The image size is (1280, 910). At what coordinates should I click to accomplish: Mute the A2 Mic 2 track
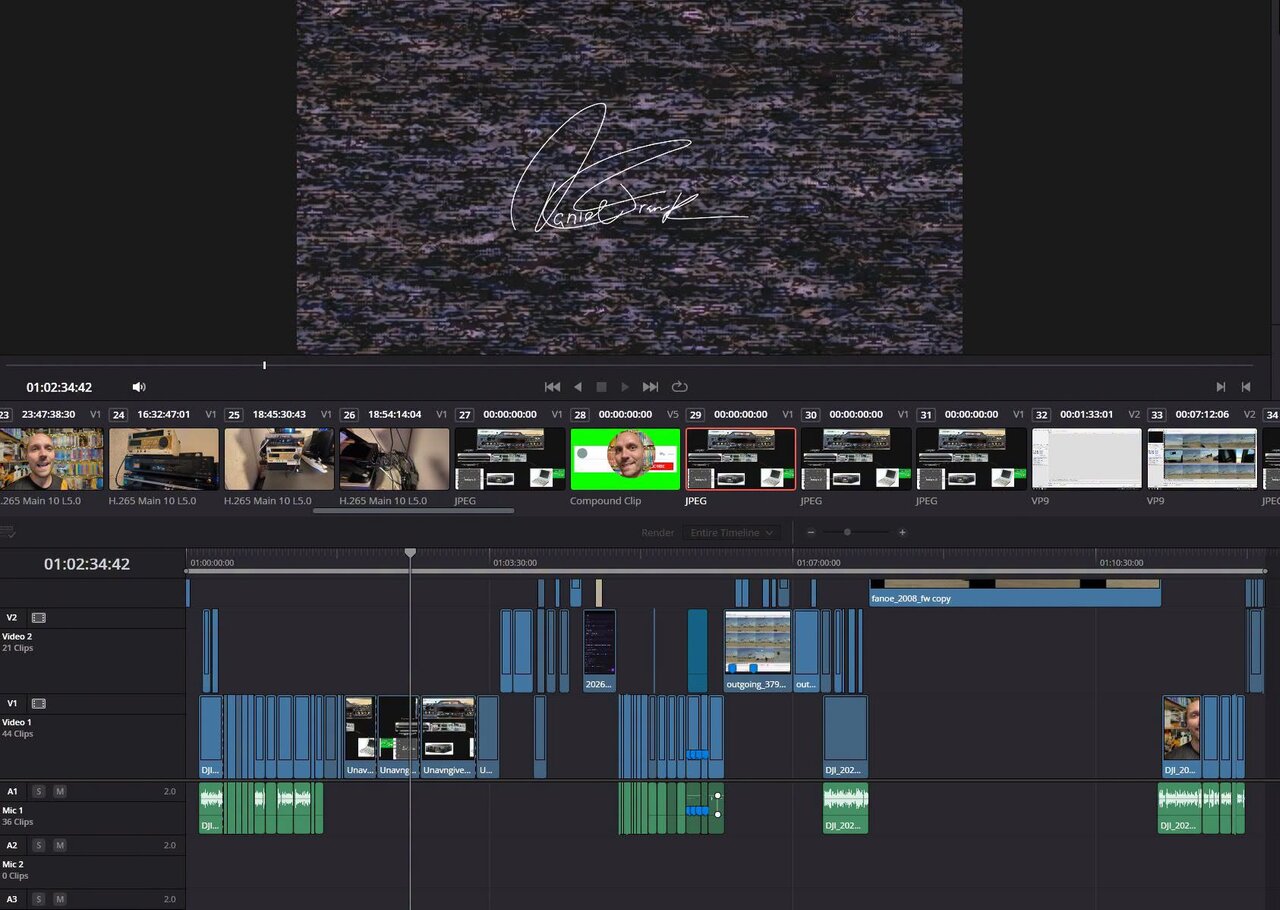[60, 845]
